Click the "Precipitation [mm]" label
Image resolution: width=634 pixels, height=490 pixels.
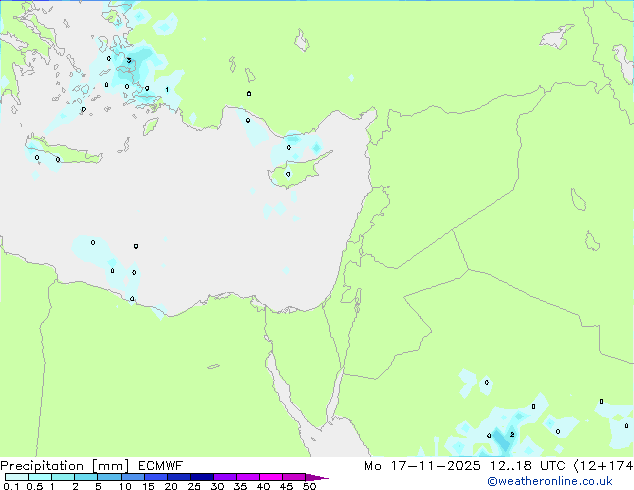tap(65, 466)
